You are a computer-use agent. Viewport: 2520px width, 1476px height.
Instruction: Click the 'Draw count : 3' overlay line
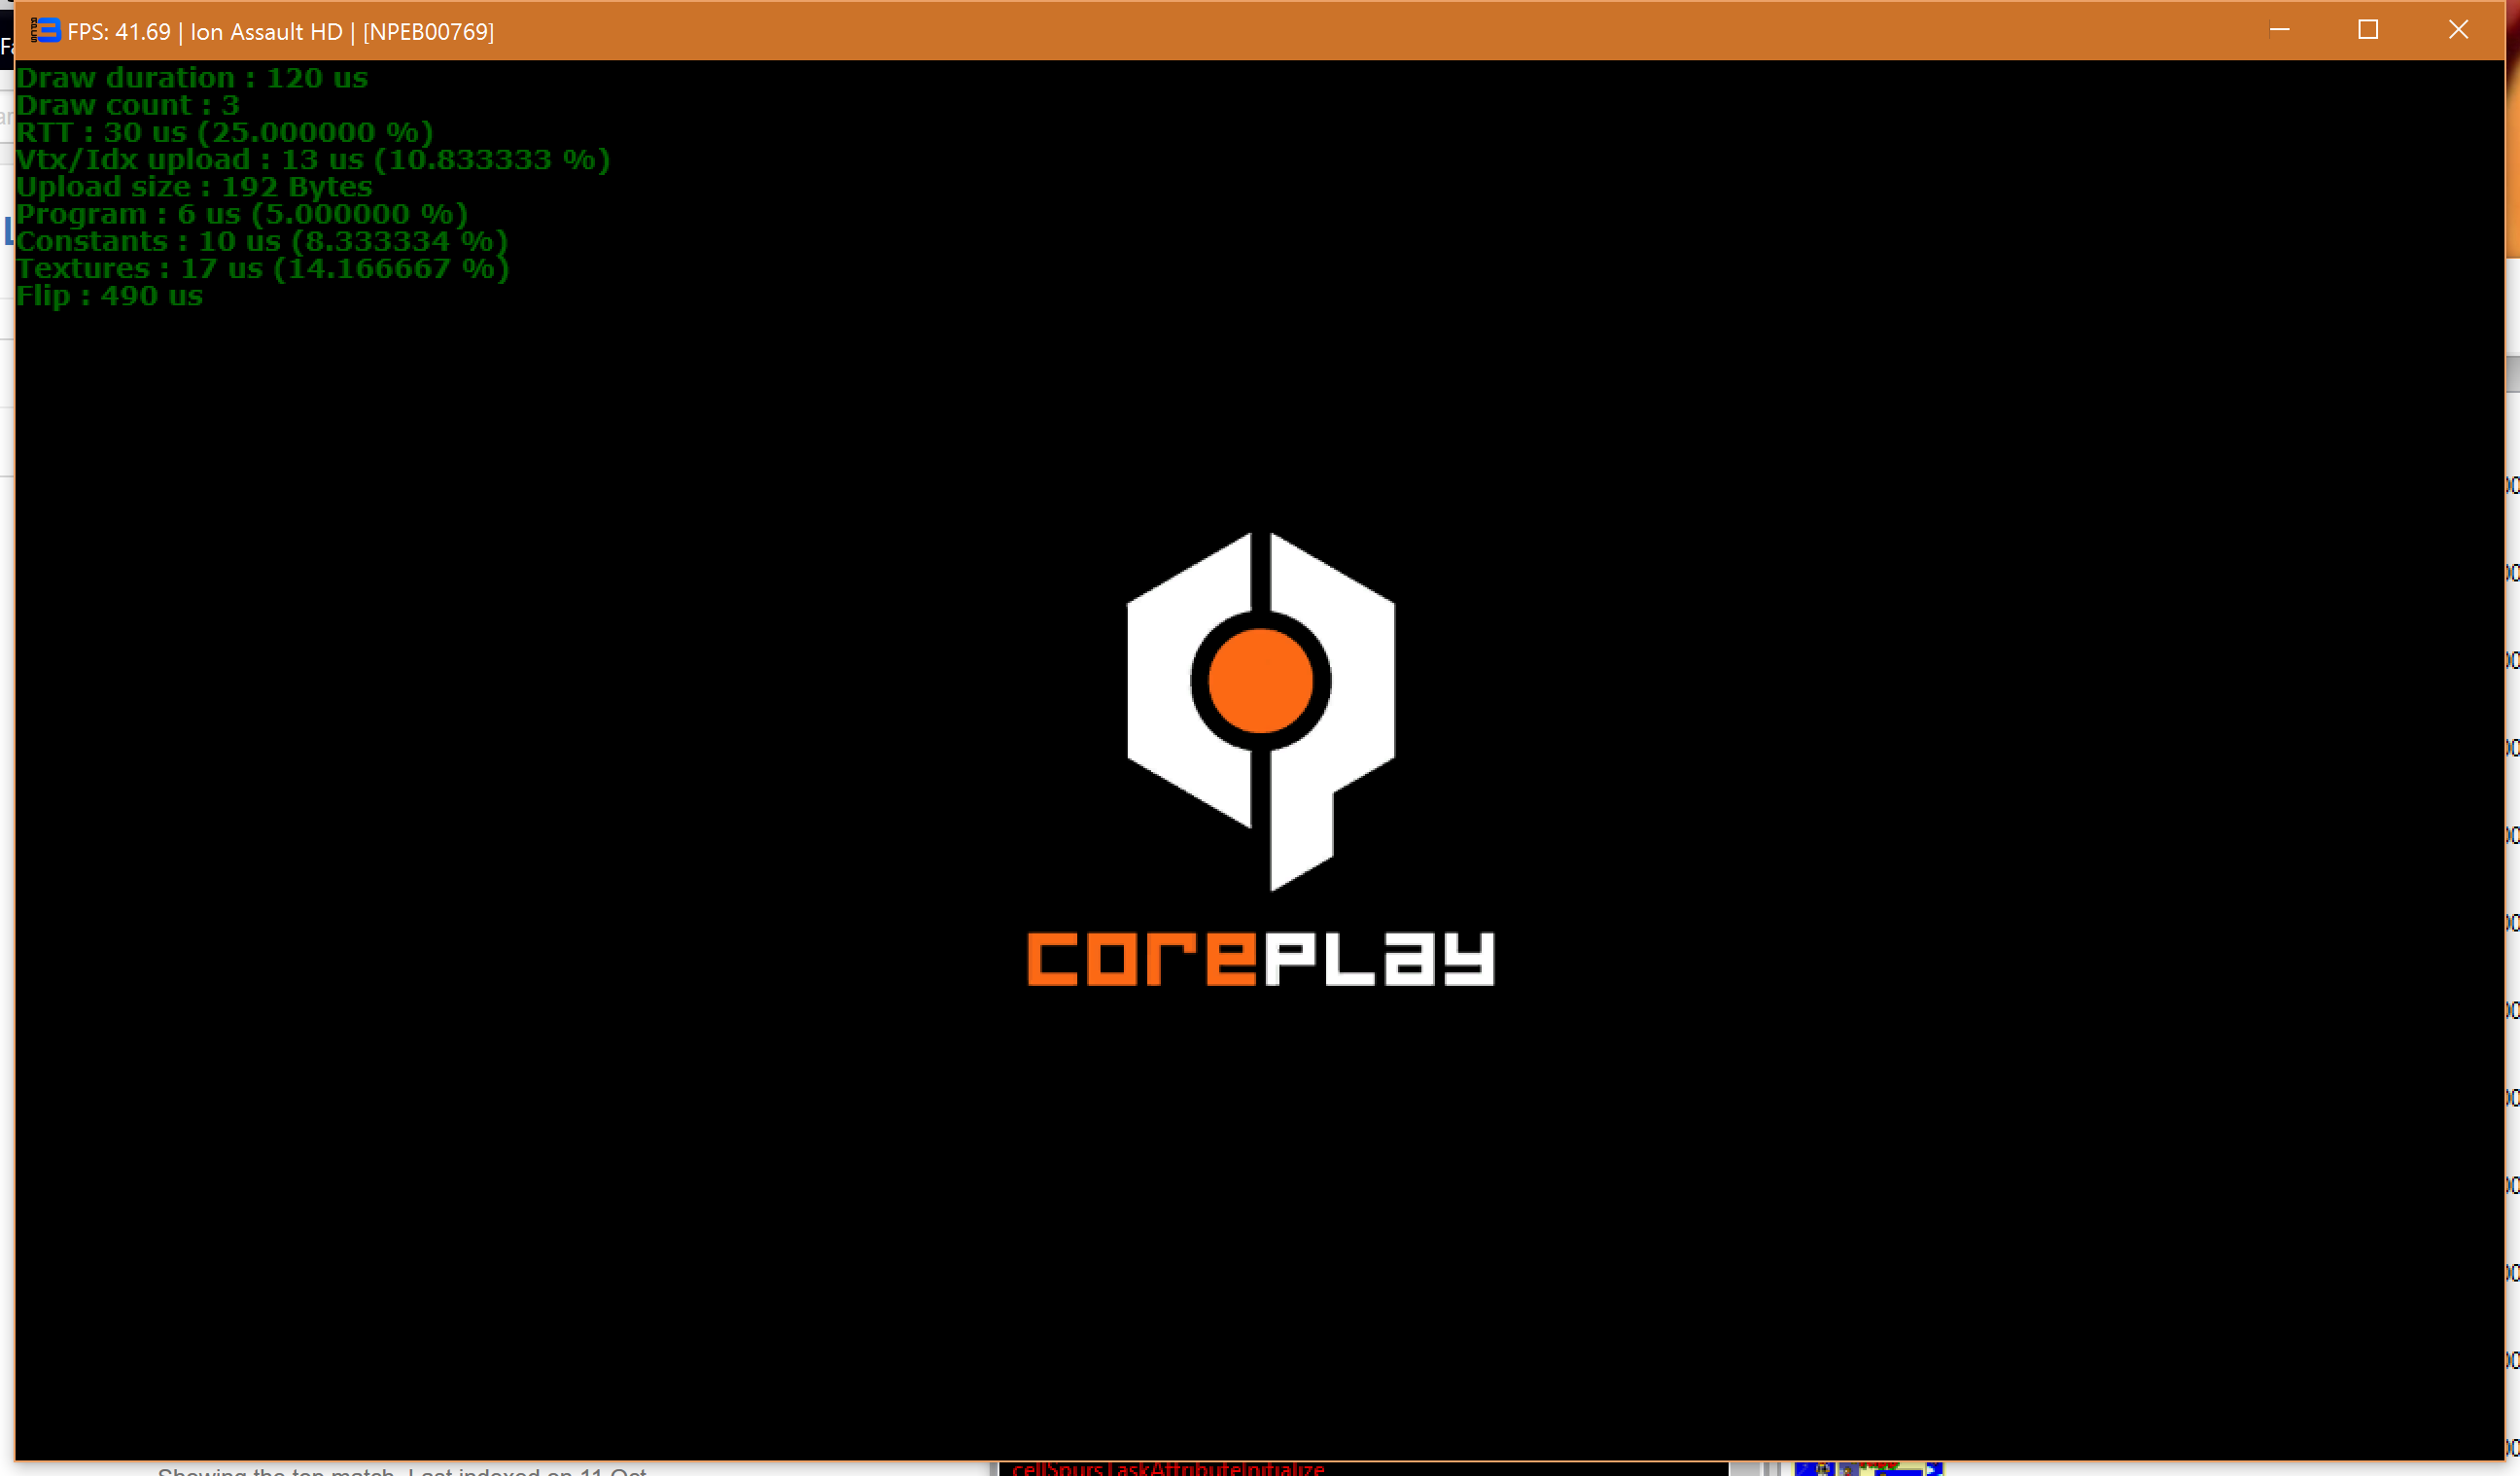pyautogui.click(x=128, y=105)
